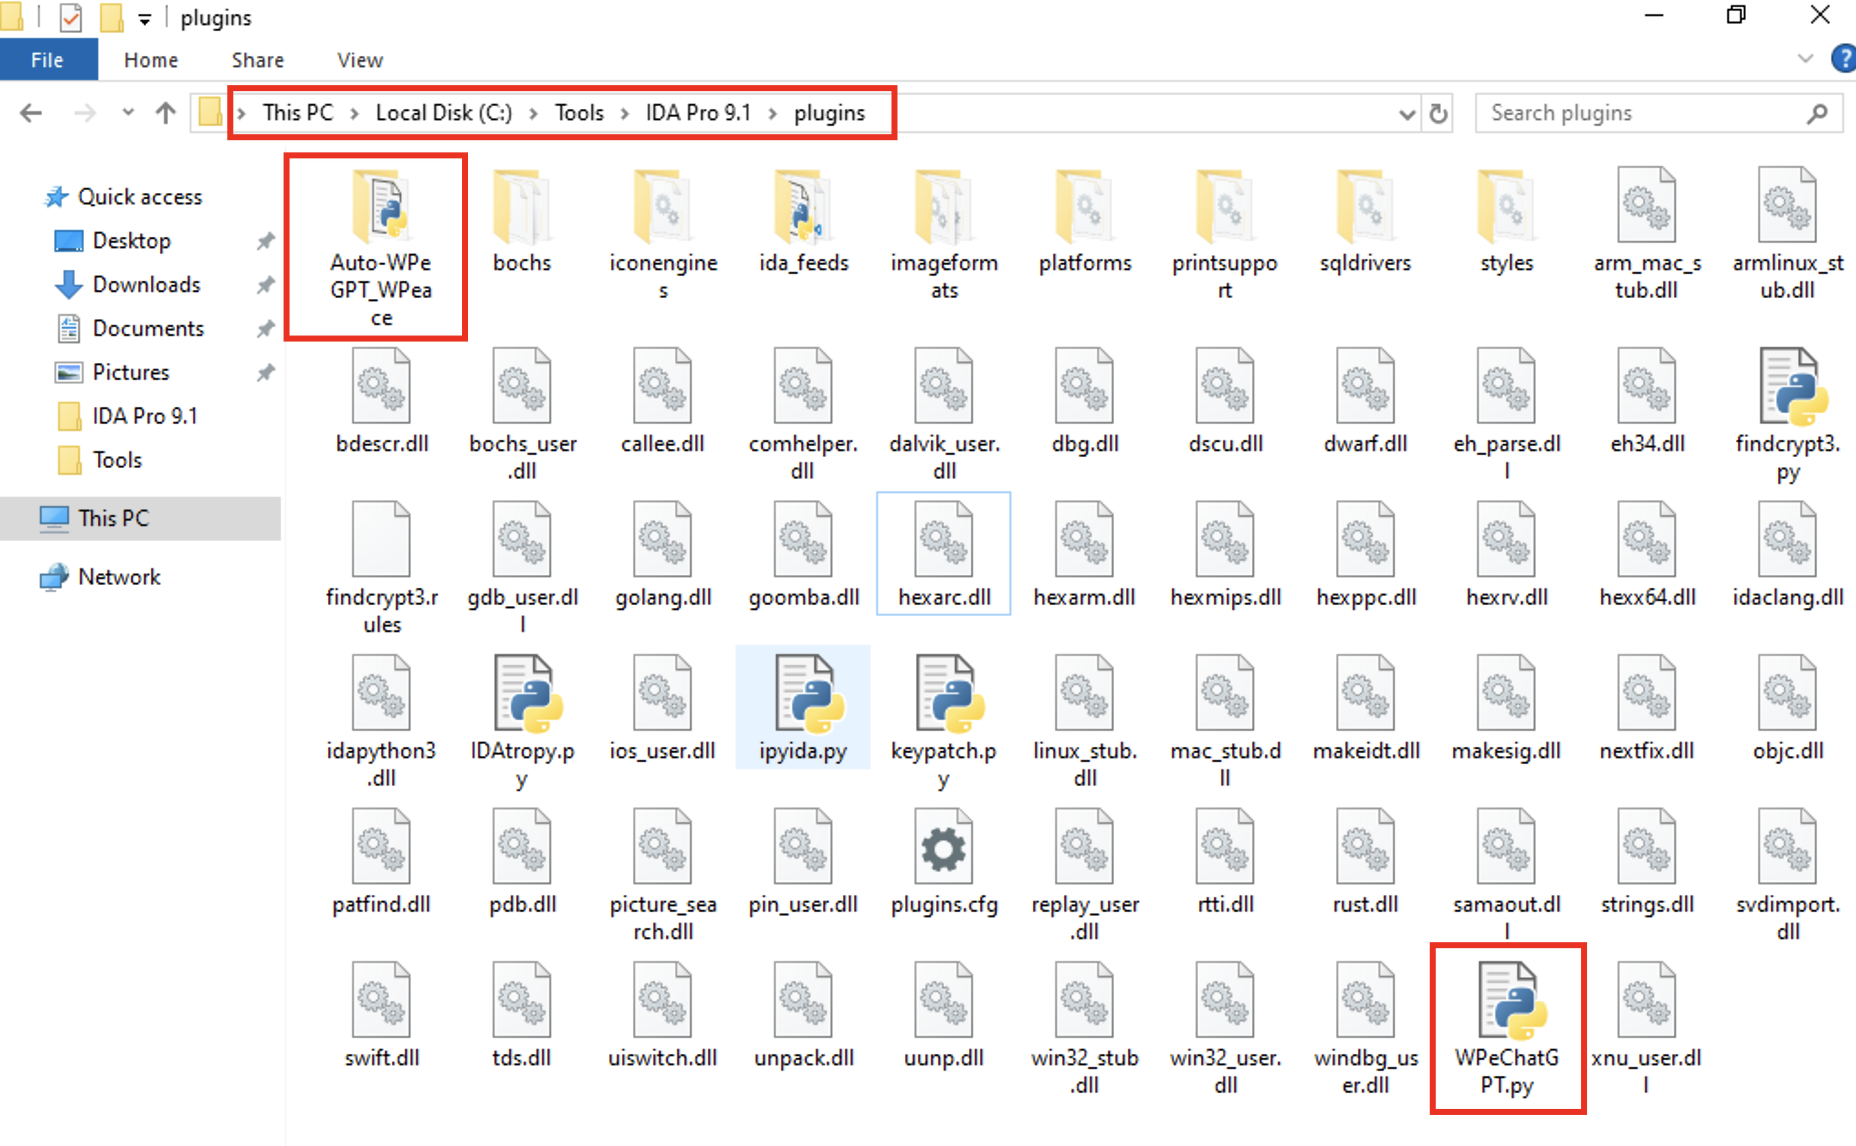Refresh the plugins folder view
Image resolution: width=1856 pixels, height=1146 pixels.
(x=1439, y=113)
